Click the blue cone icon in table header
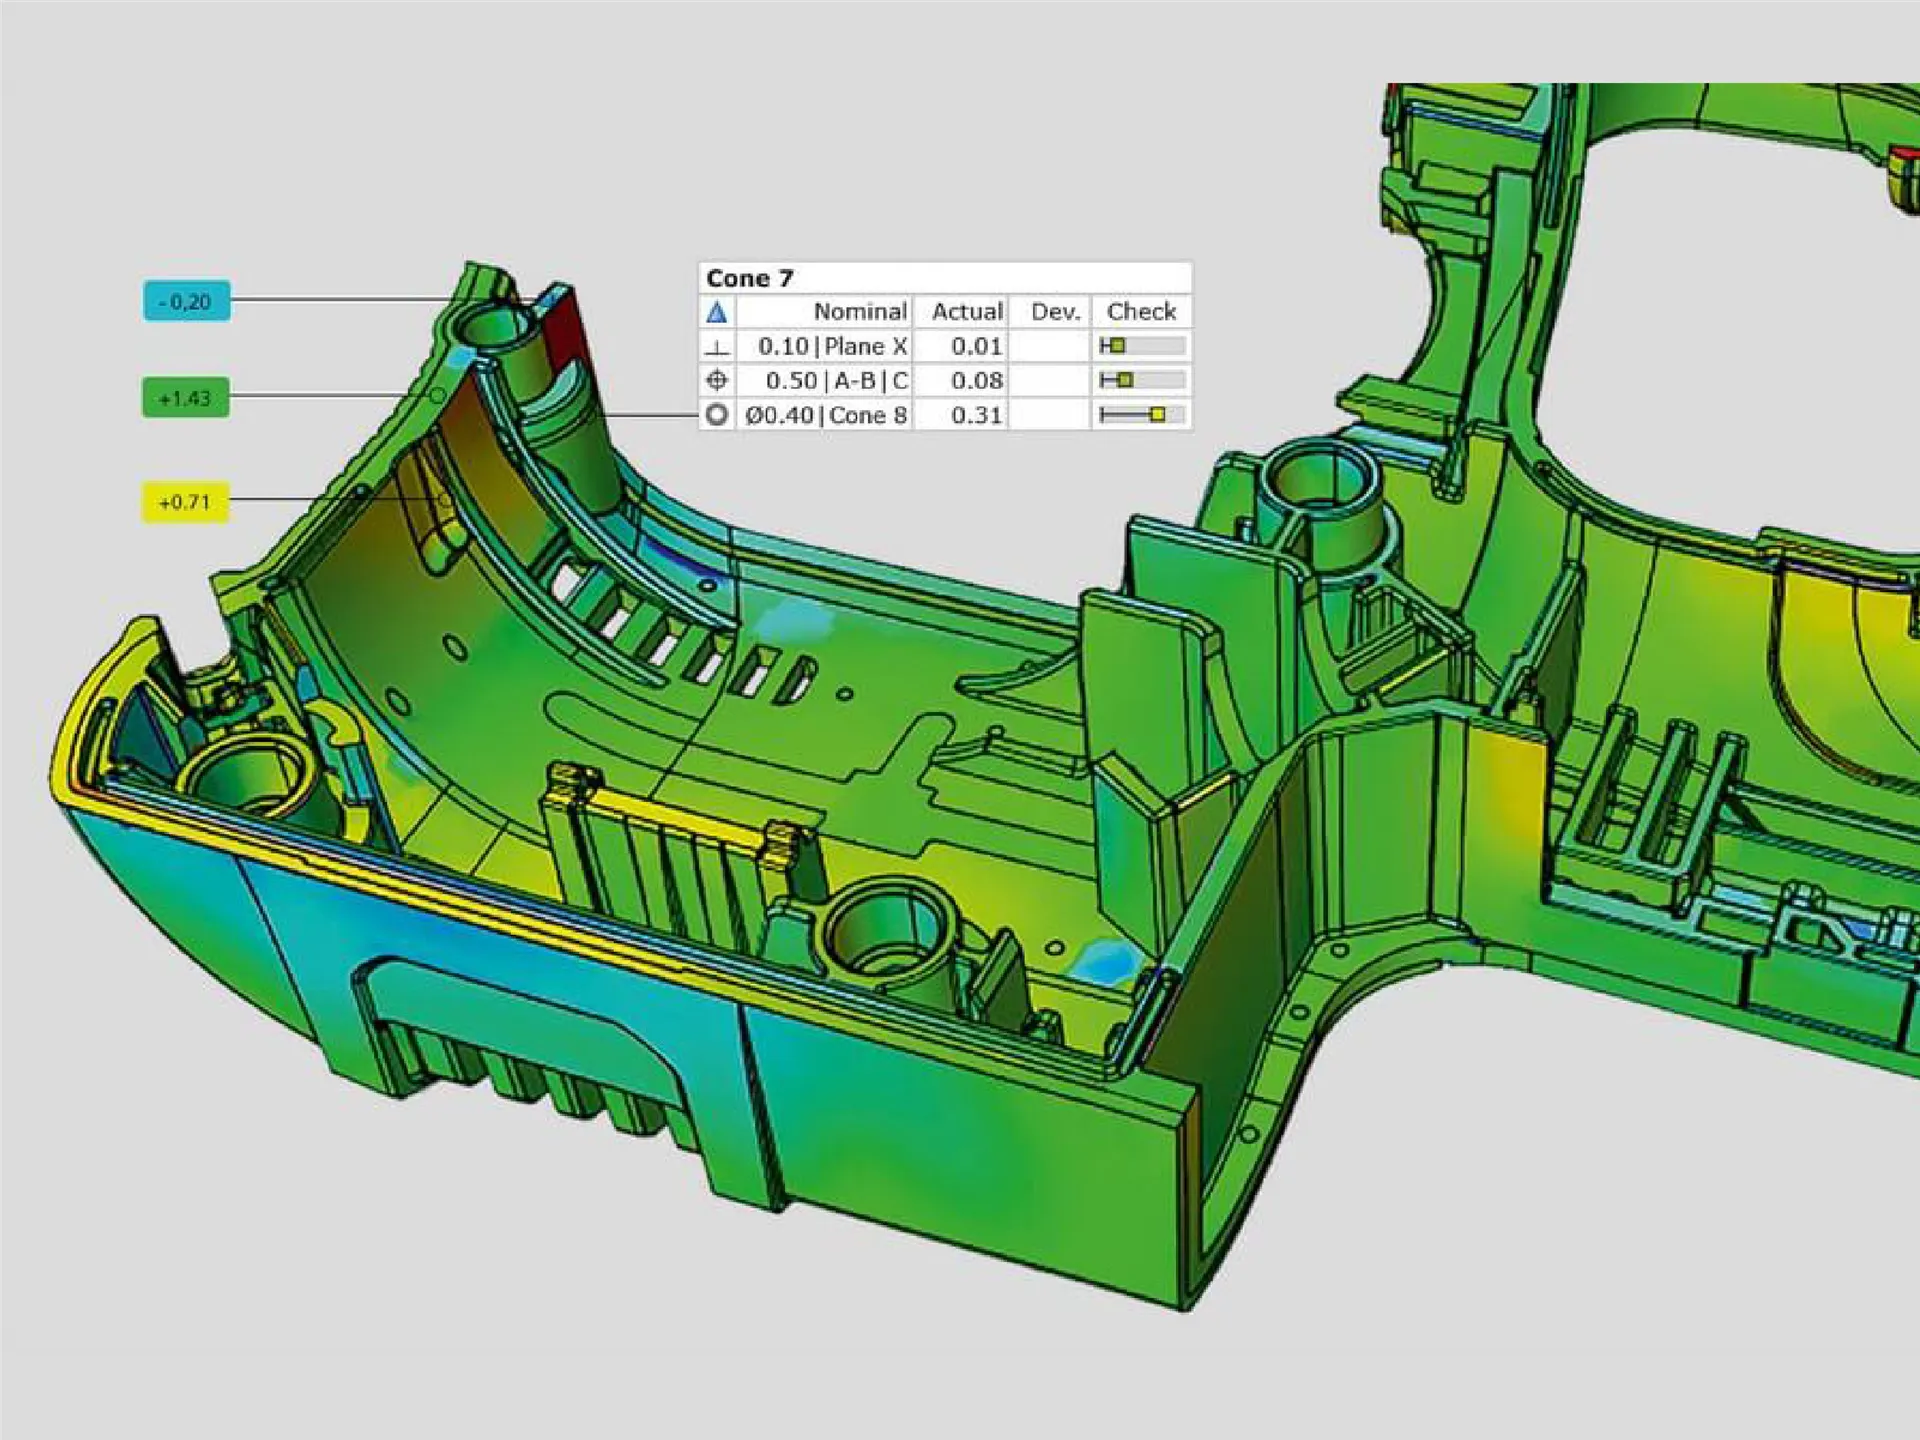 [716, 312]
